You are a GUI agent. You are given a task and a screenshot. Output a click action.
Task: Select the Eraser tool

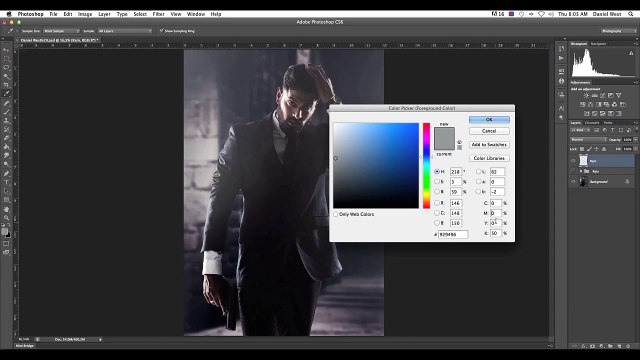6,138
